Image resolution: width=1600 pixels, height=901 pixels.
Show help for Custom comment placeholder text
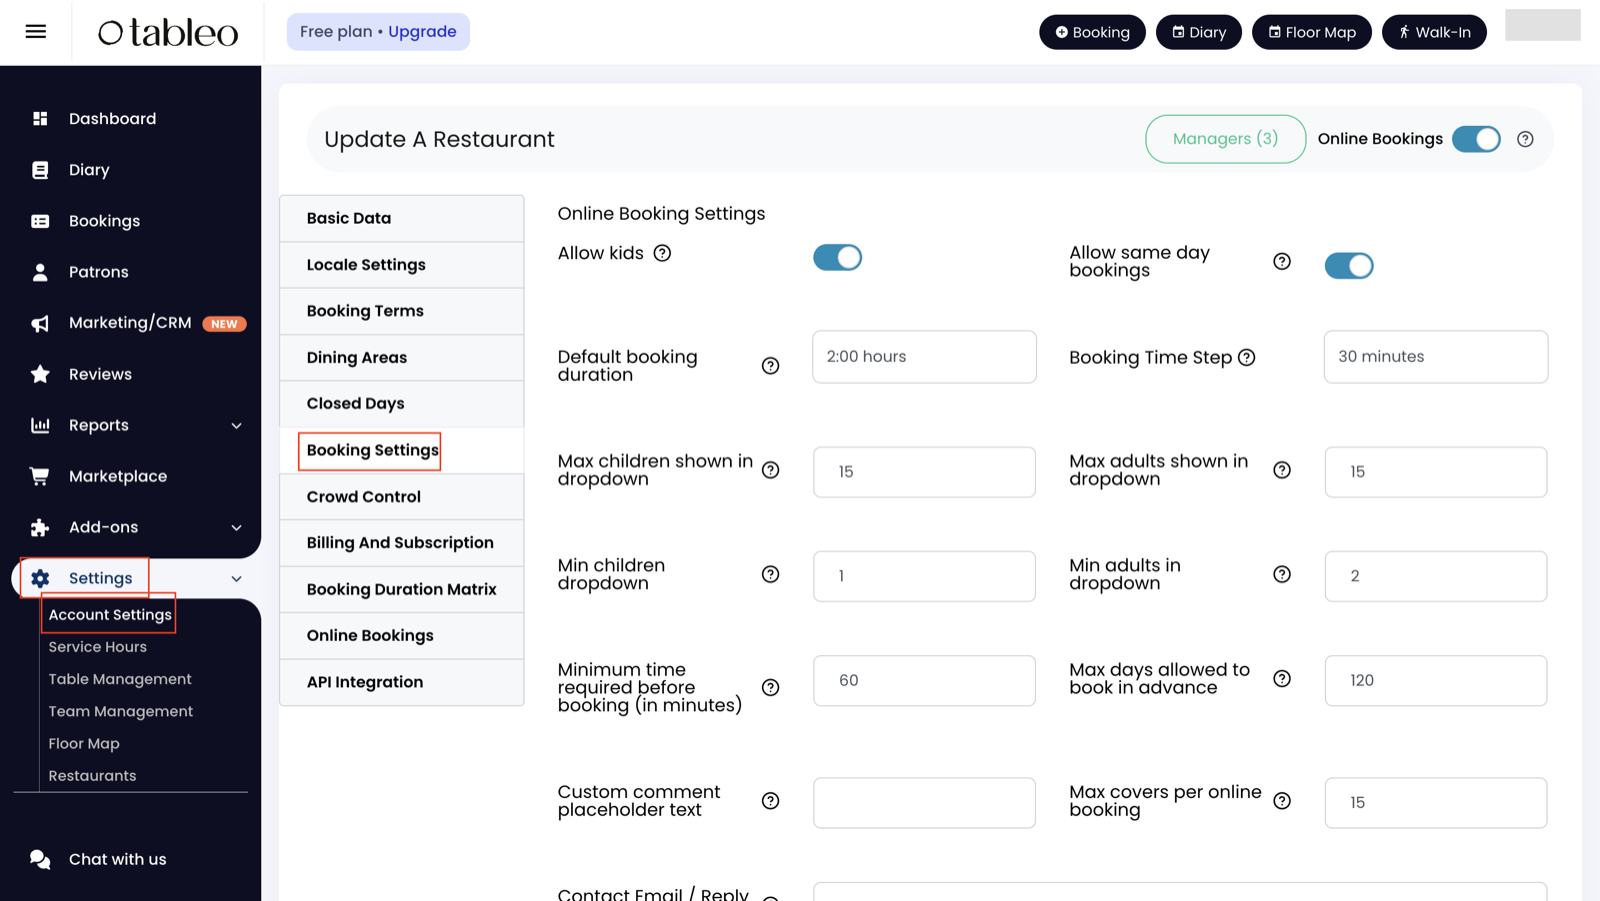tap(770, 801)
